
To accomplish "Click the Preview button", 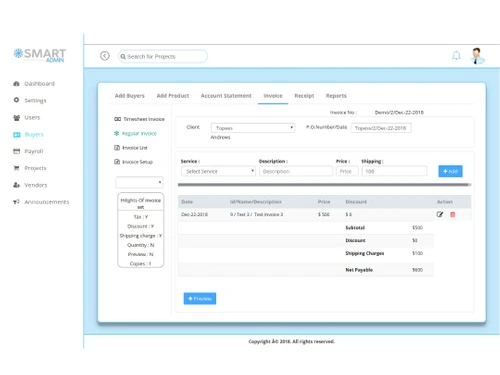I will click(x=200, y=298).
